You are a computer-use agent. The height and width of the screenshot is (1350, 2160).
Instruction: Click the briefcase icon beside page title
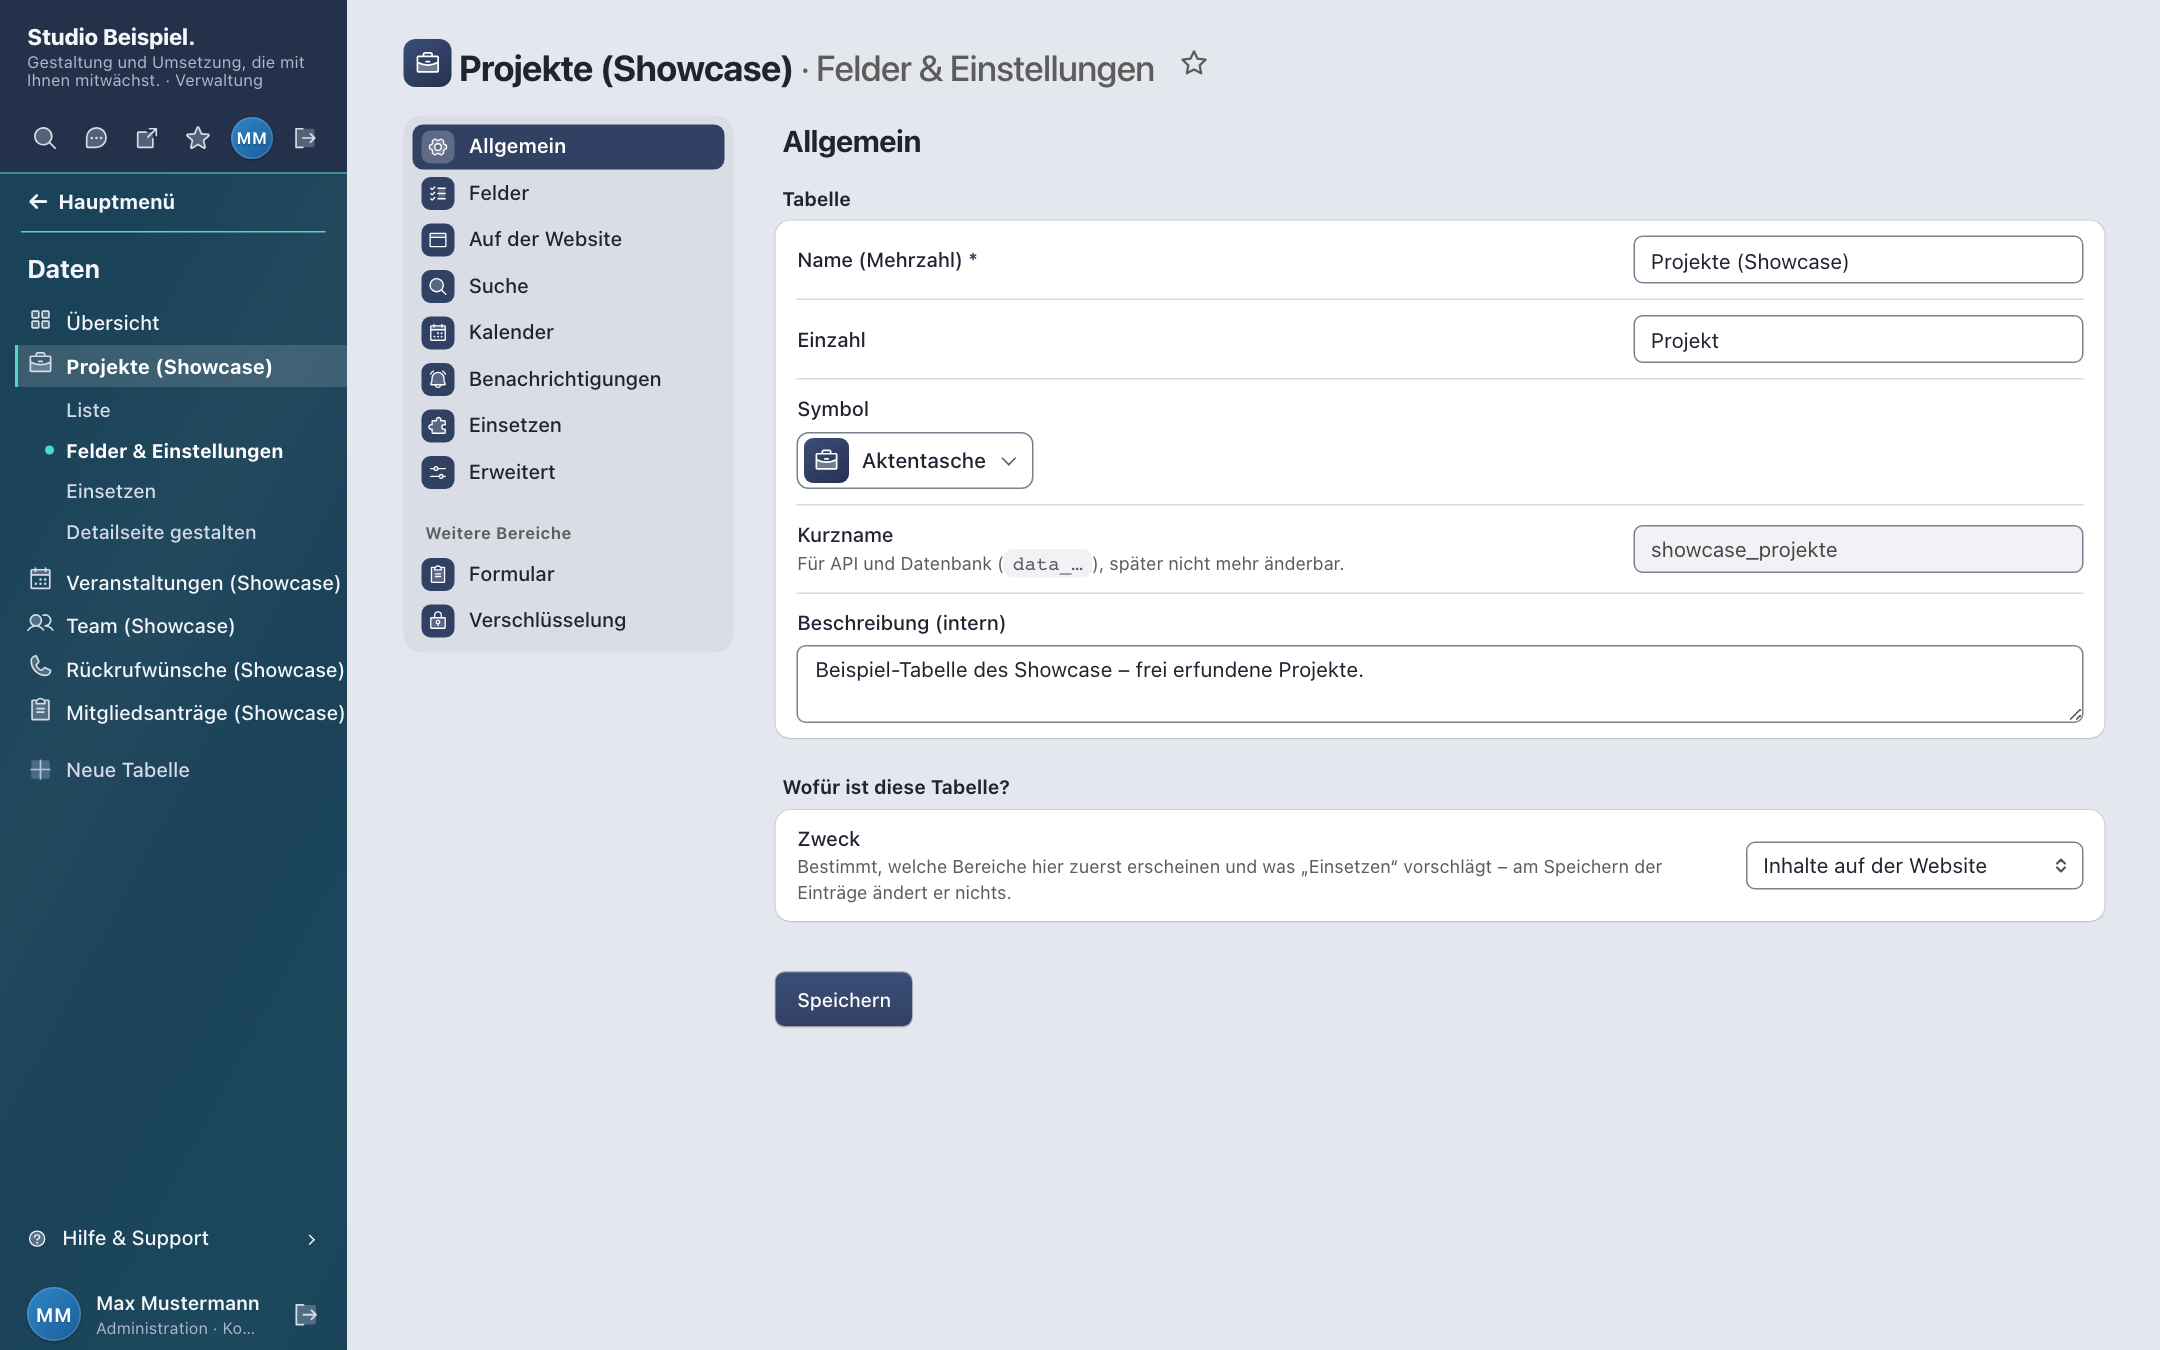(427, 64)
